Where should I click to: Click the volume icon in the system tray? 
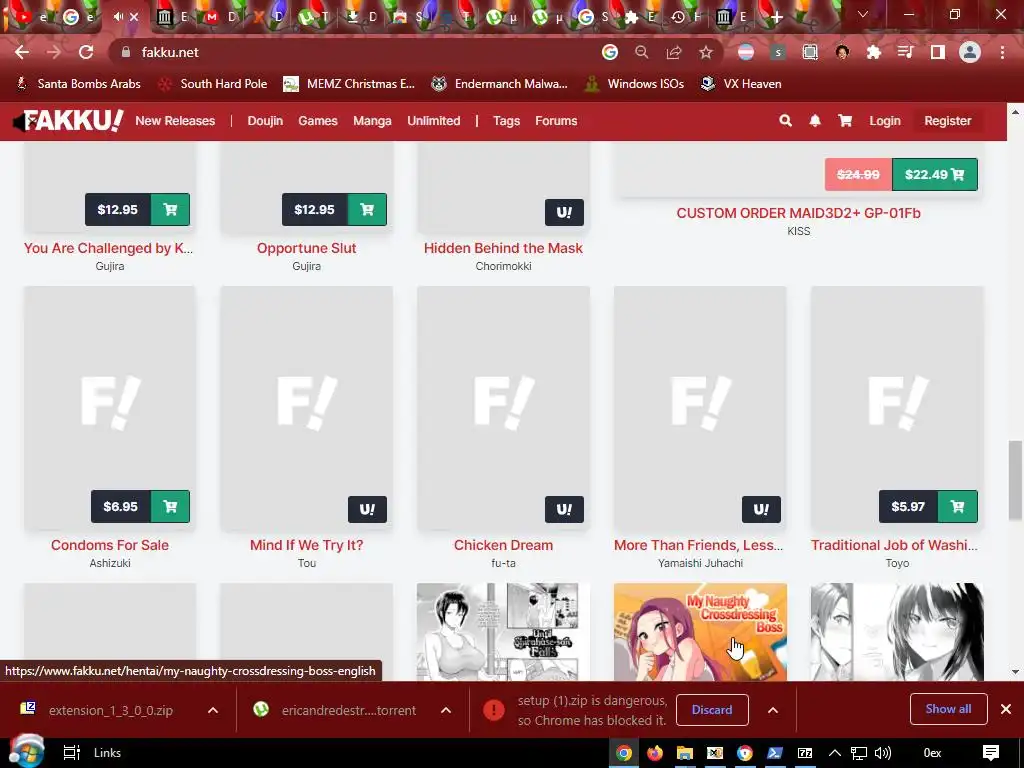(x=882, y=753)
